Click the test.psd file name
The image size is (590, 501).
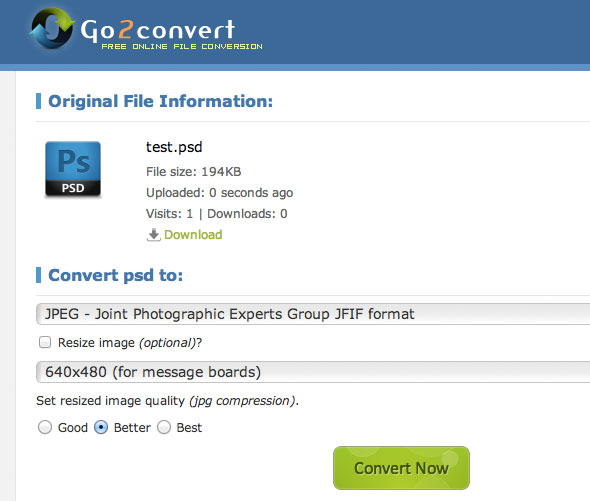[174, 147]
